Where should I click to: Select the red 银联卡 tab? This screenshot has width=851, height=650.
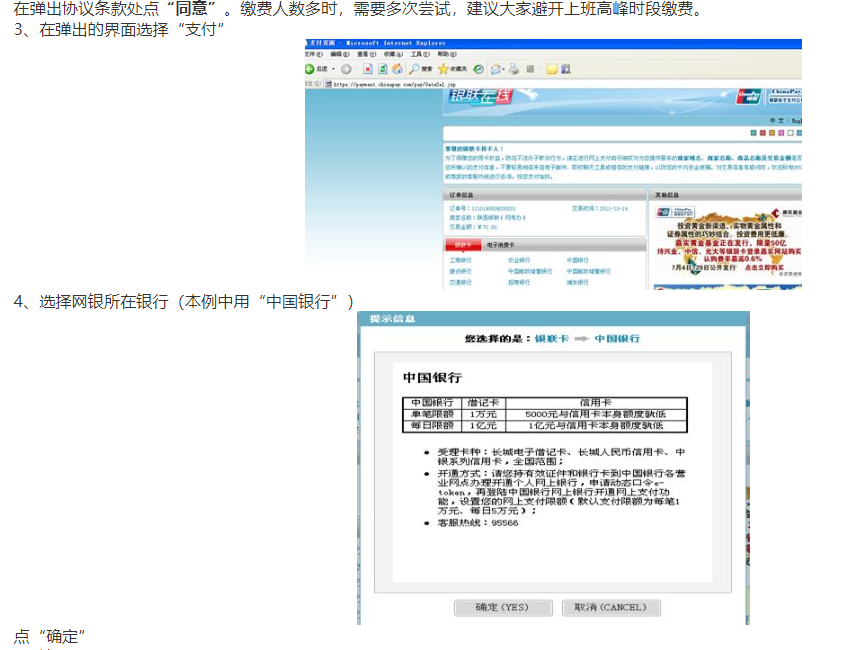464,244
